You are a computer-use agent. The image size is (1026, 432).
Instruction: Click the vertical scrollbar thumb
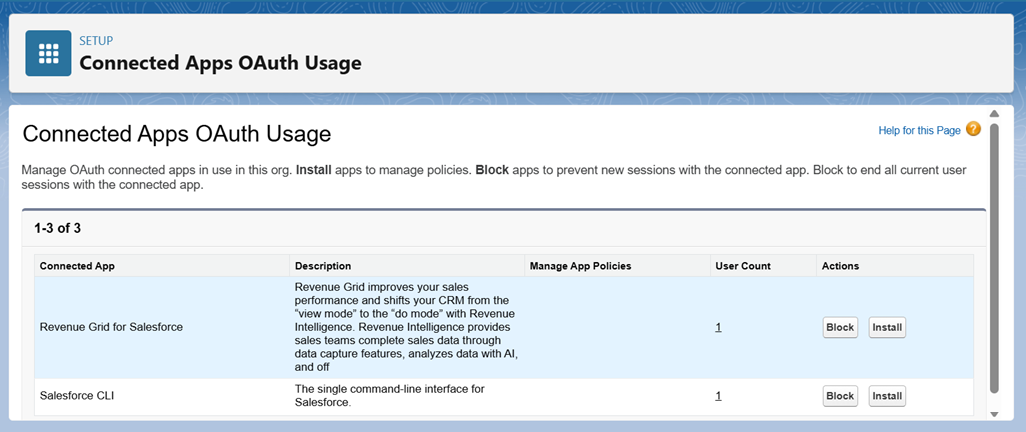point(994,258)
